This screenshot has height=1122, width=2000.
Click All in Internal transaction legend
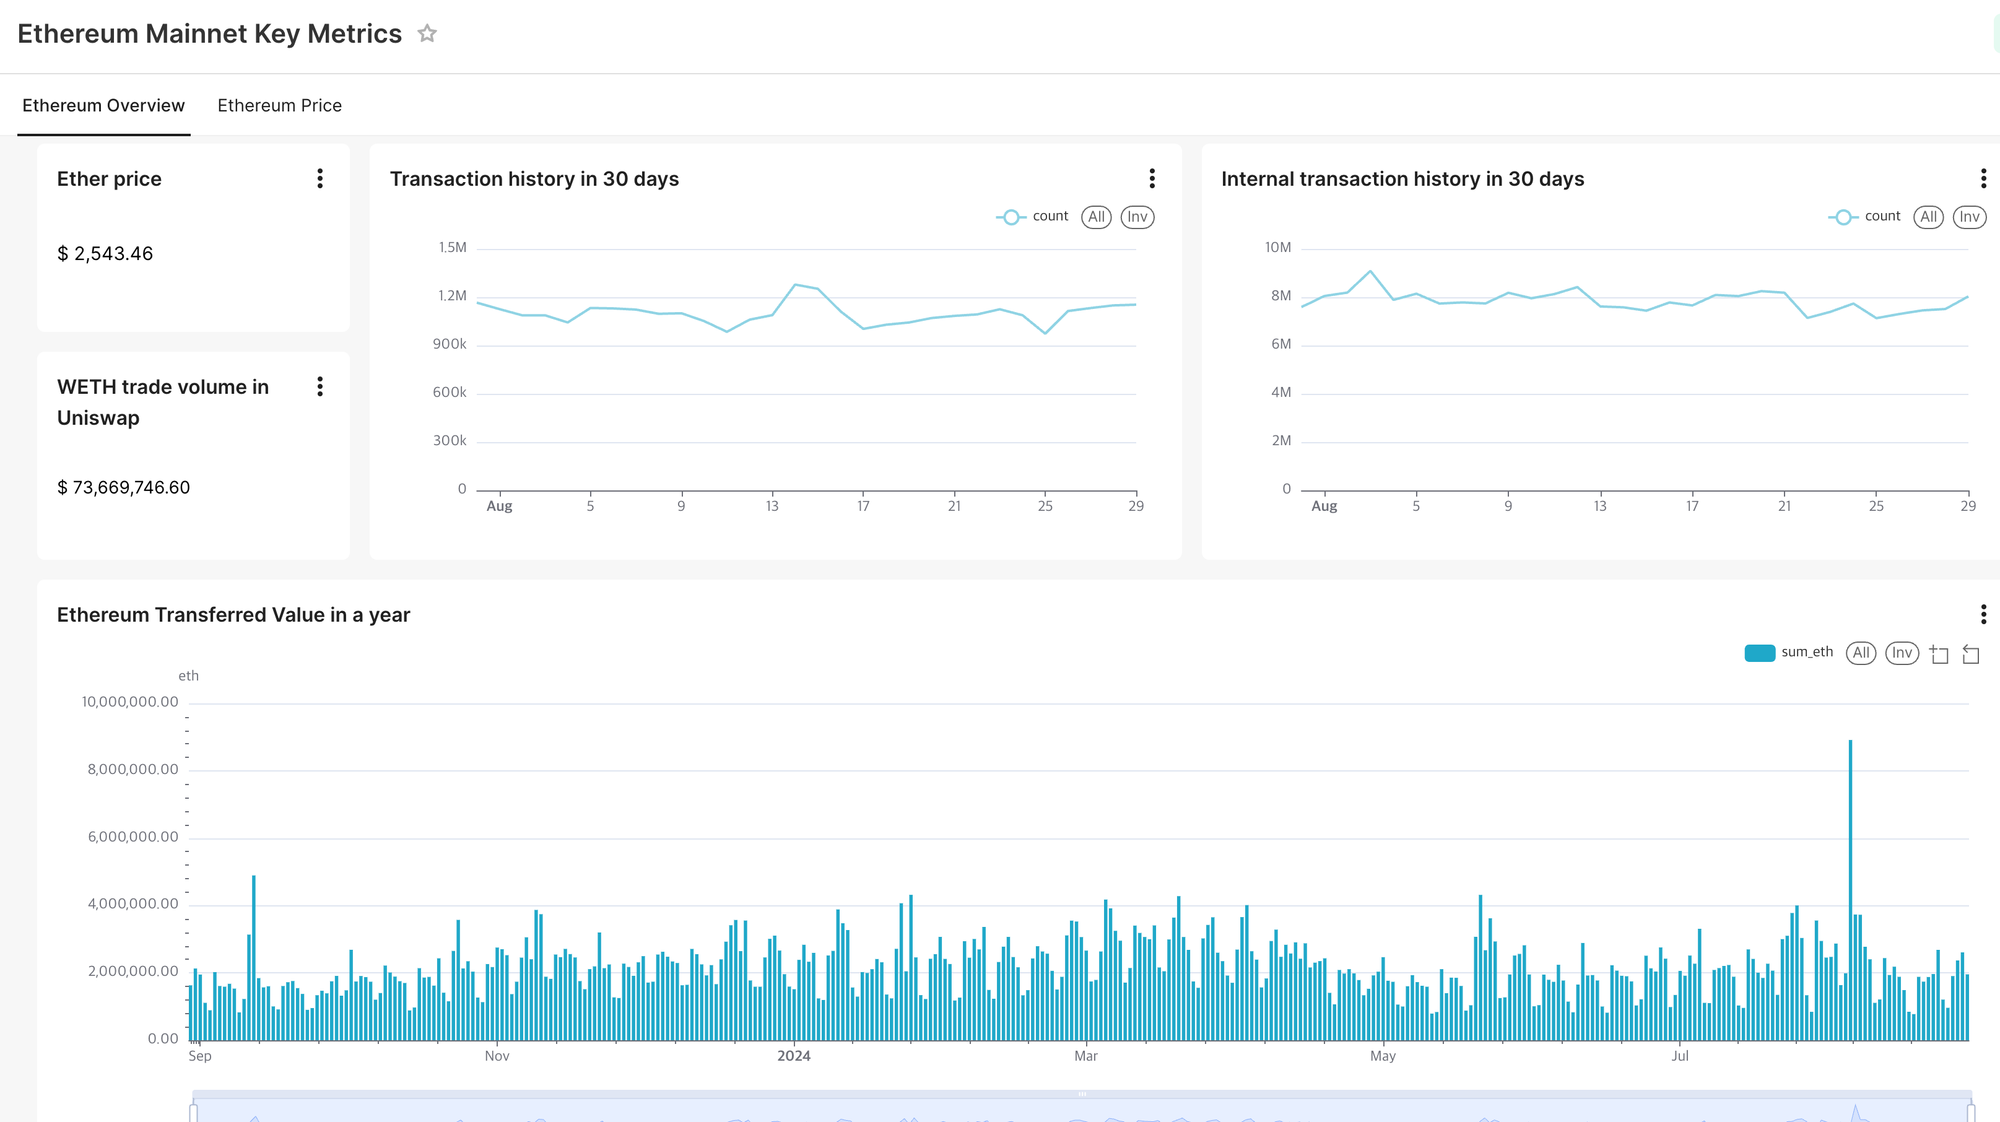pyautogui.click(x=1928, y=217)
